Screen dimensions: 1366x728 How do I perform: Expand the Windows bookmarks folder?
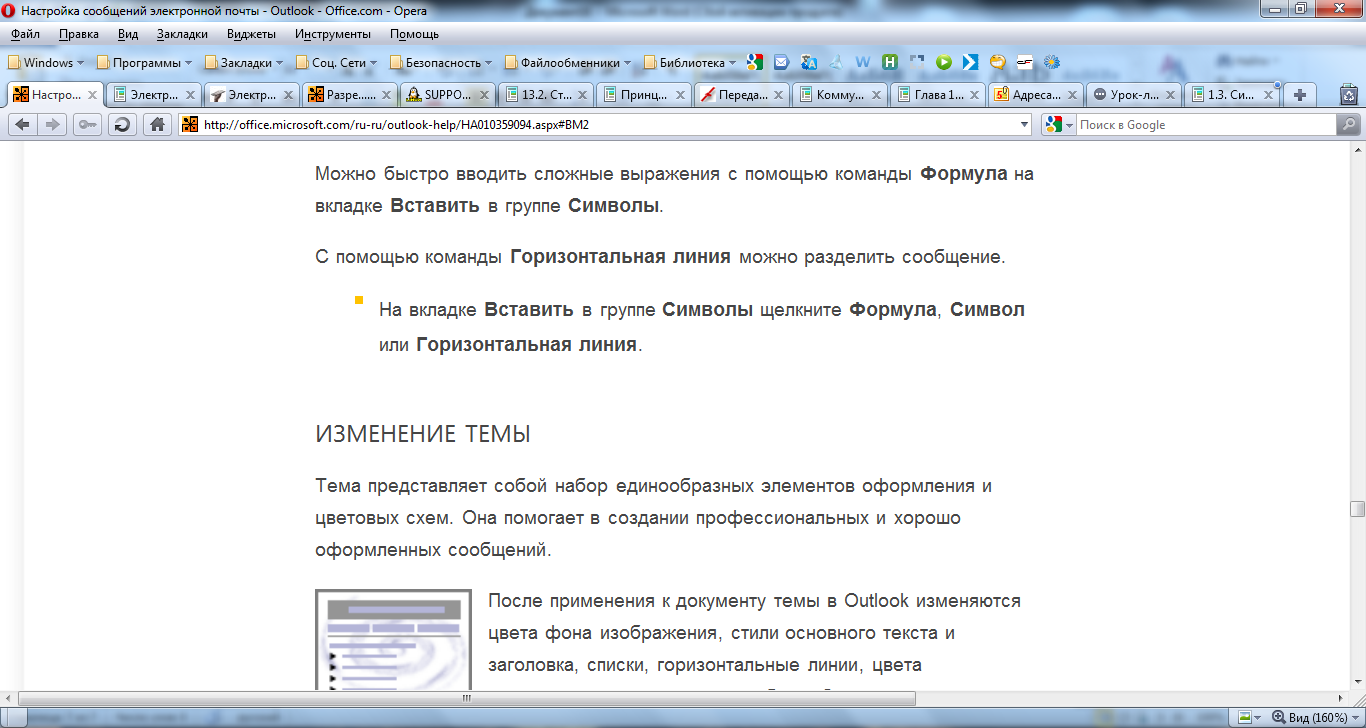(45, 62)
